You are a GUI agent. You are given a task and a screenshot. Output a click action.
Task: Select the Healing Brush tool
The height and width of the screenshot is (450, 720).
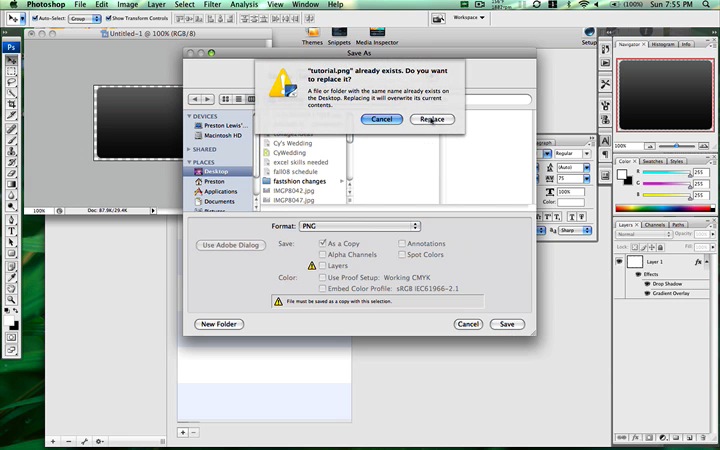point(11,129)
